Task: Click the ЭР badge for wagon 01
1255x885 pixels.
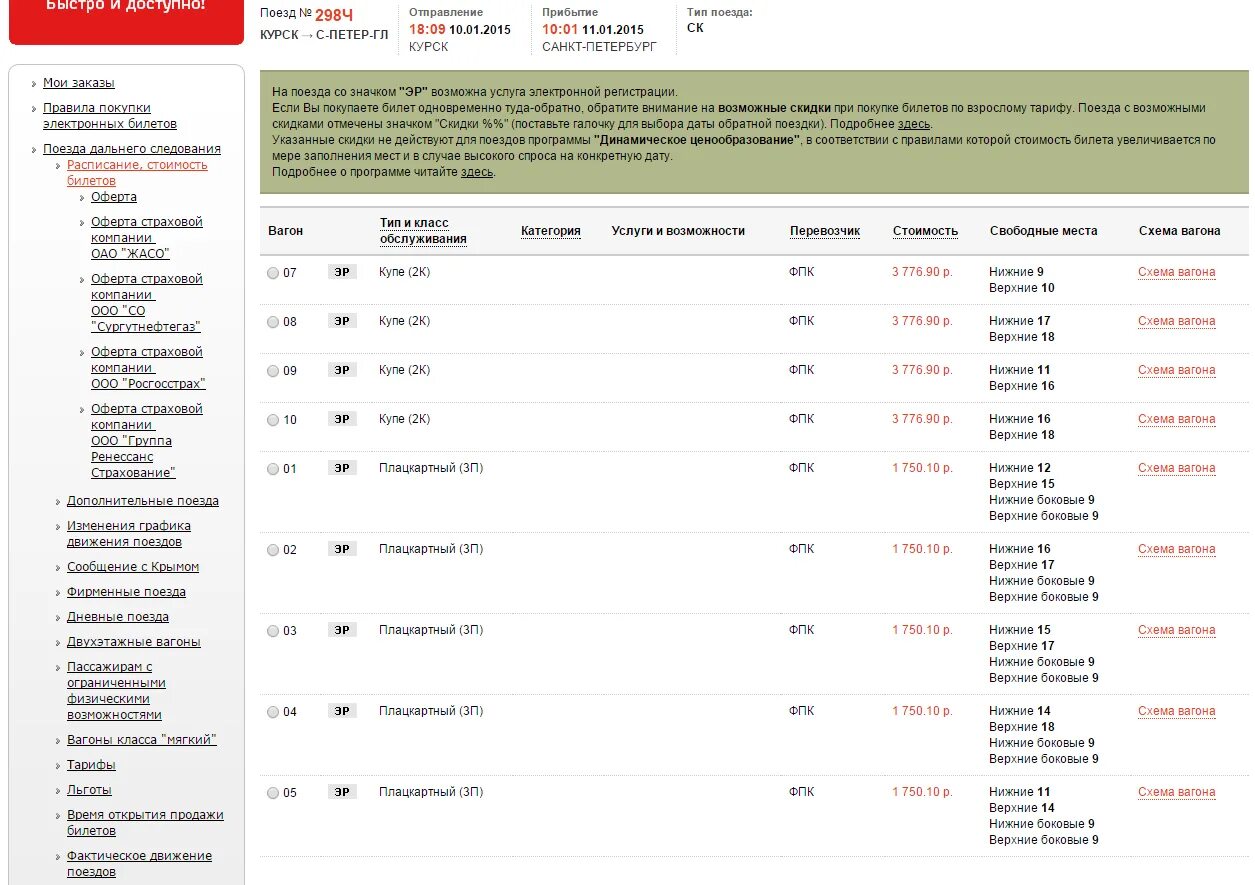Action: (342, 468)
